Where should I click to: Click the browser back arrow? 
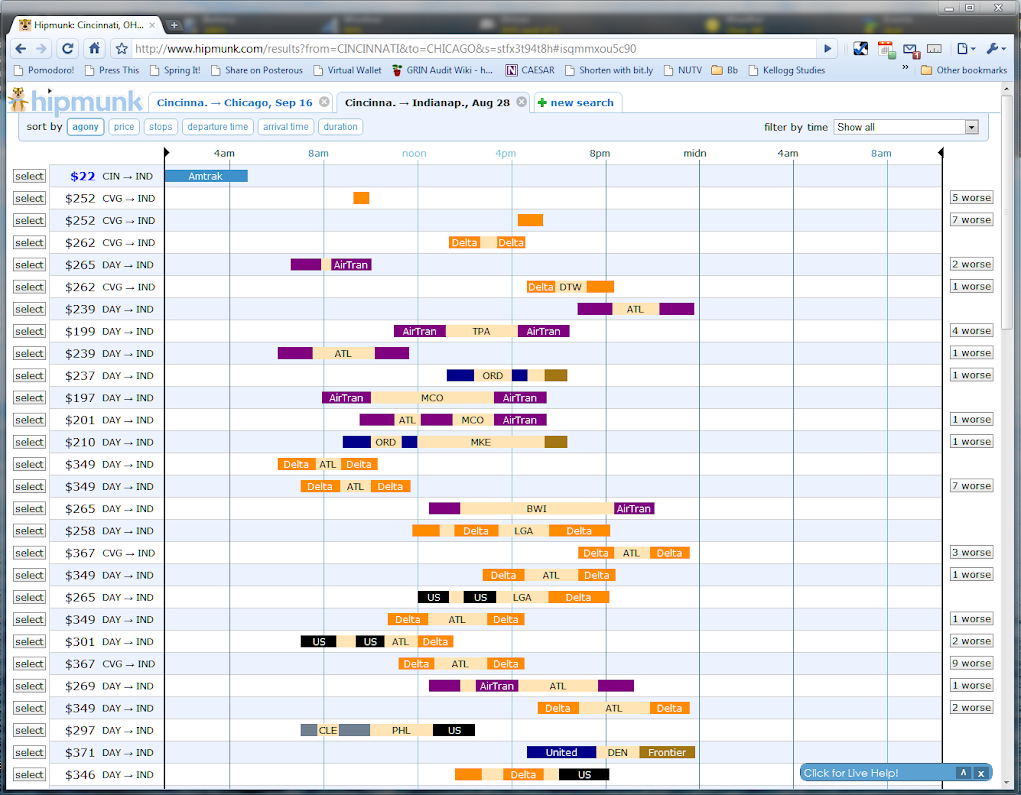click(x=20, y=49)
